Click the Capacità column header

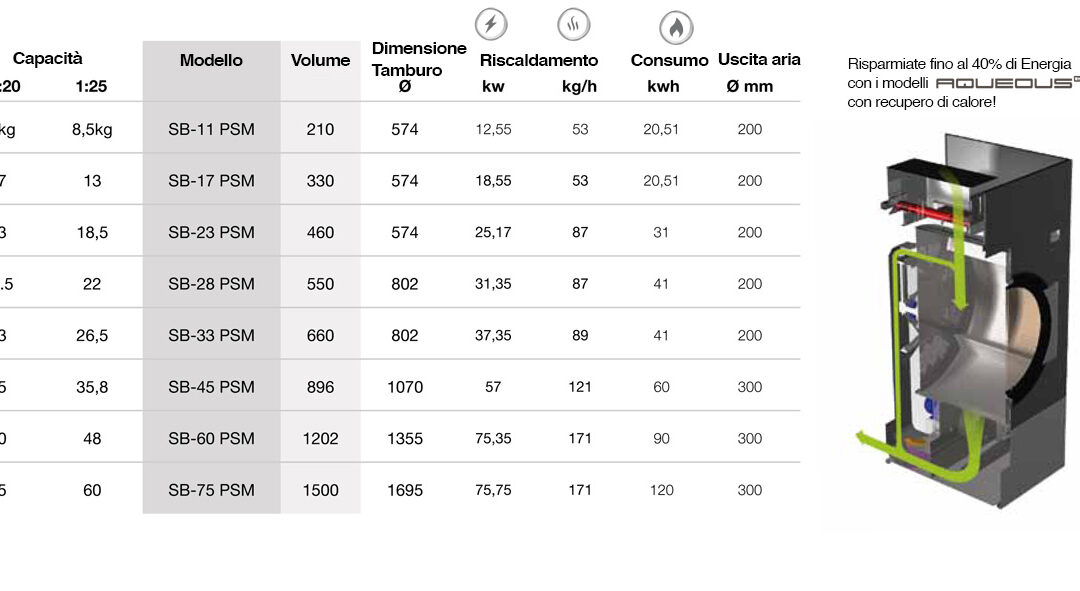pyautogui.click(x=48, y=59)
